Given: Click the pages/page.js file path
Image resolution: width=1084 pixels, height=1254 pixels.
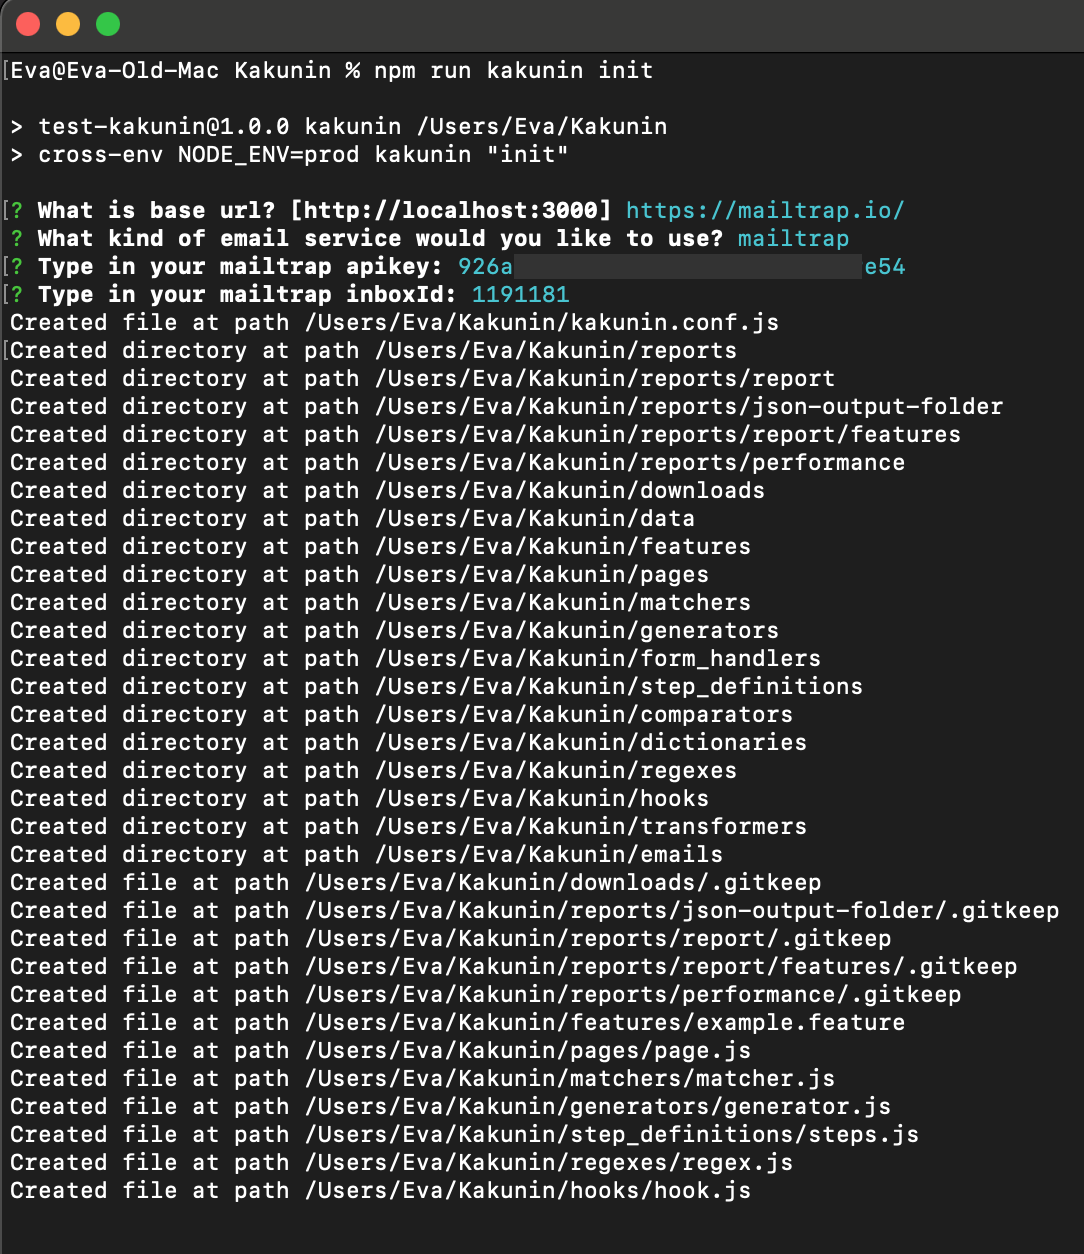Looking at the screenshot, I should pos(528,1051).
